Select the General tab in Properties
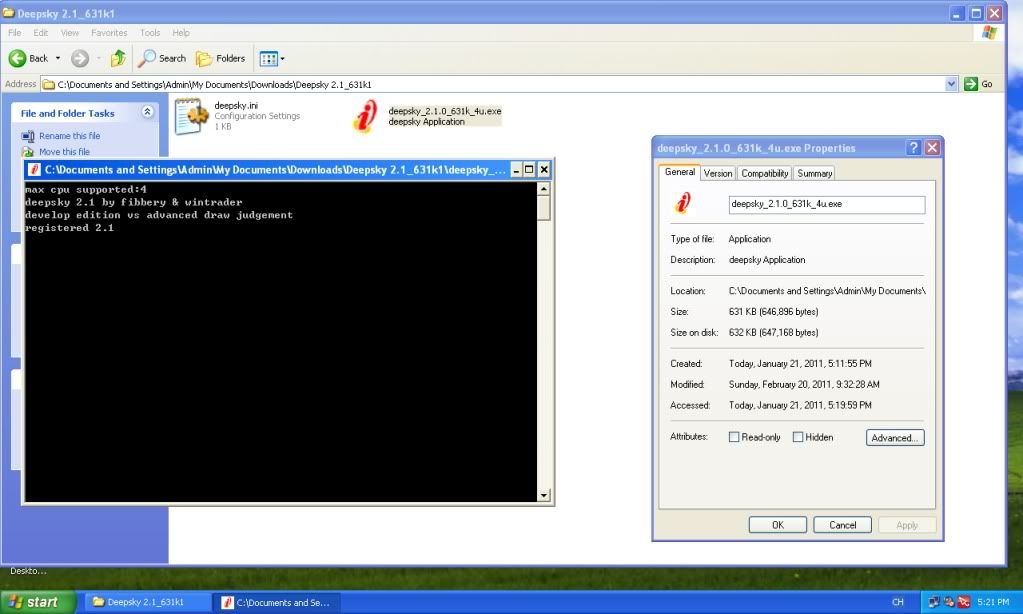This screenshot has height=614, width=1023. [680, 172]
